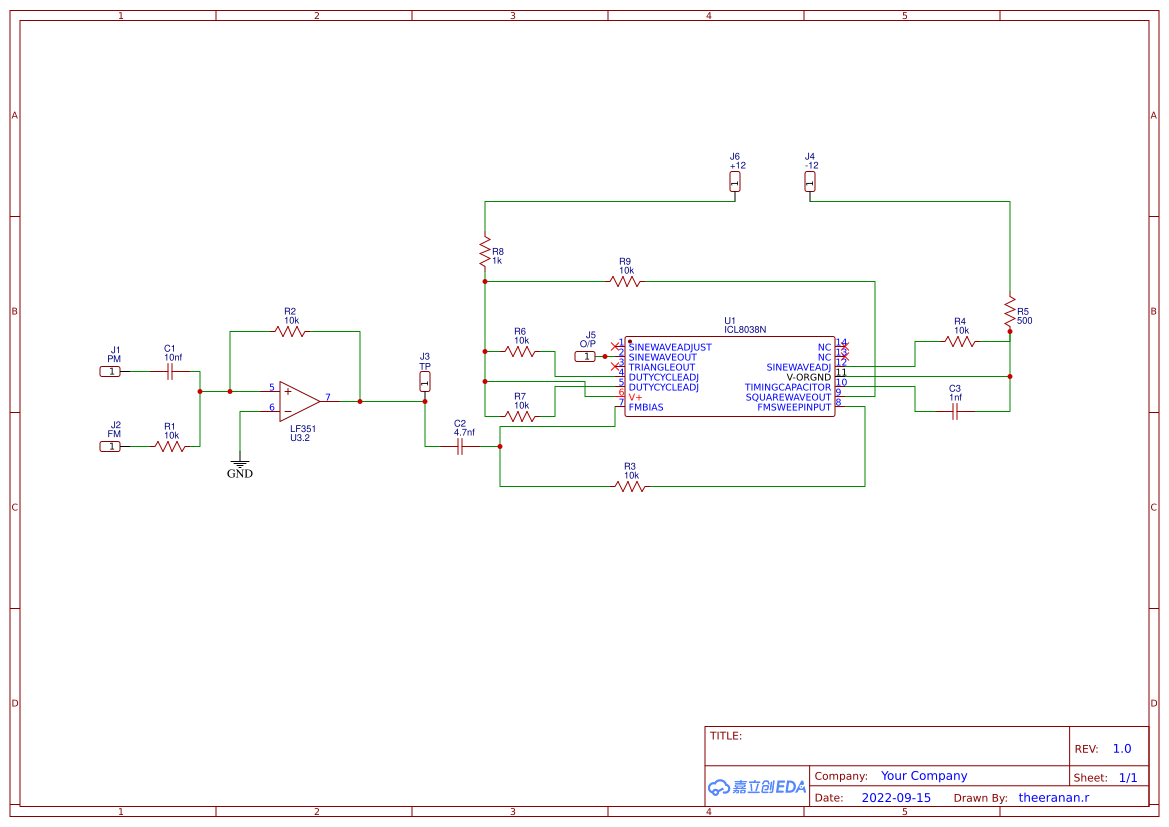Select the TP test point connector J3
The height and width of the screenshot is (827, 1169).
427,381
